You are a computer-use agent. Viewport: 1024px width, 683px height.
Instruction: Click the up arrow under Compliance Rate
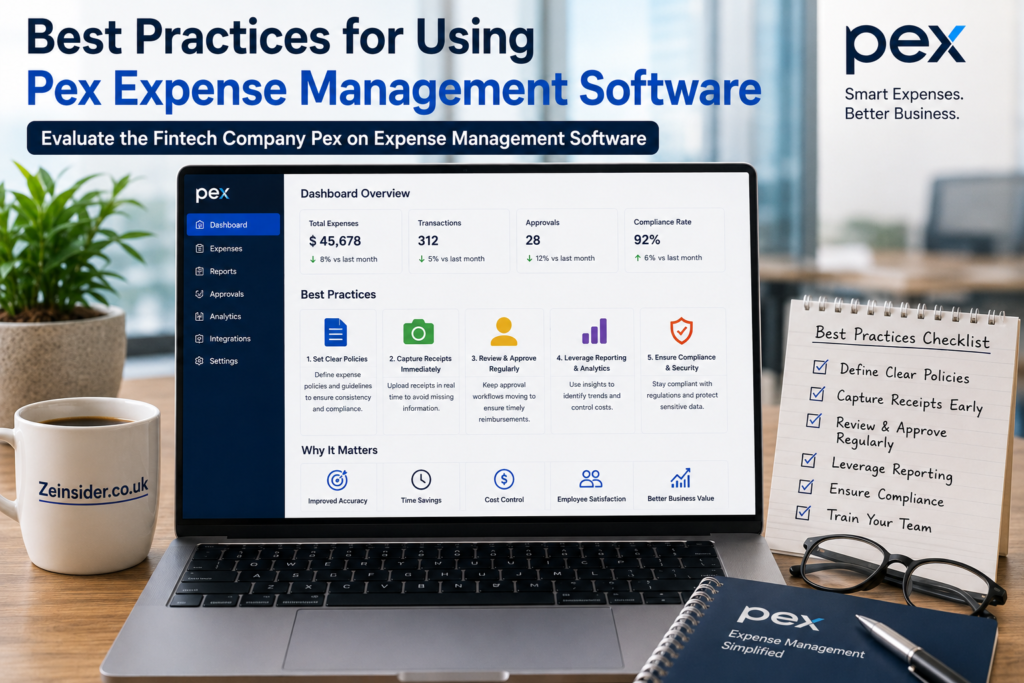click(x=637, y=258)
